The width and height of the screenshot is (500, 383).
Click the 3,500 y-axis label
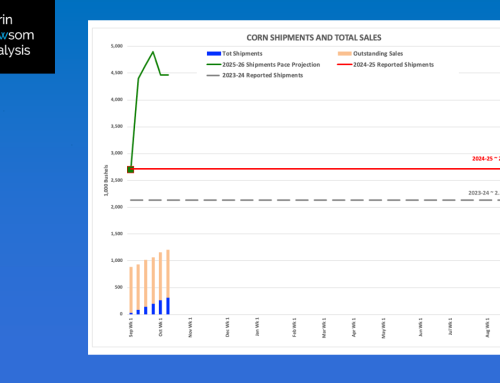pos(117,126)
